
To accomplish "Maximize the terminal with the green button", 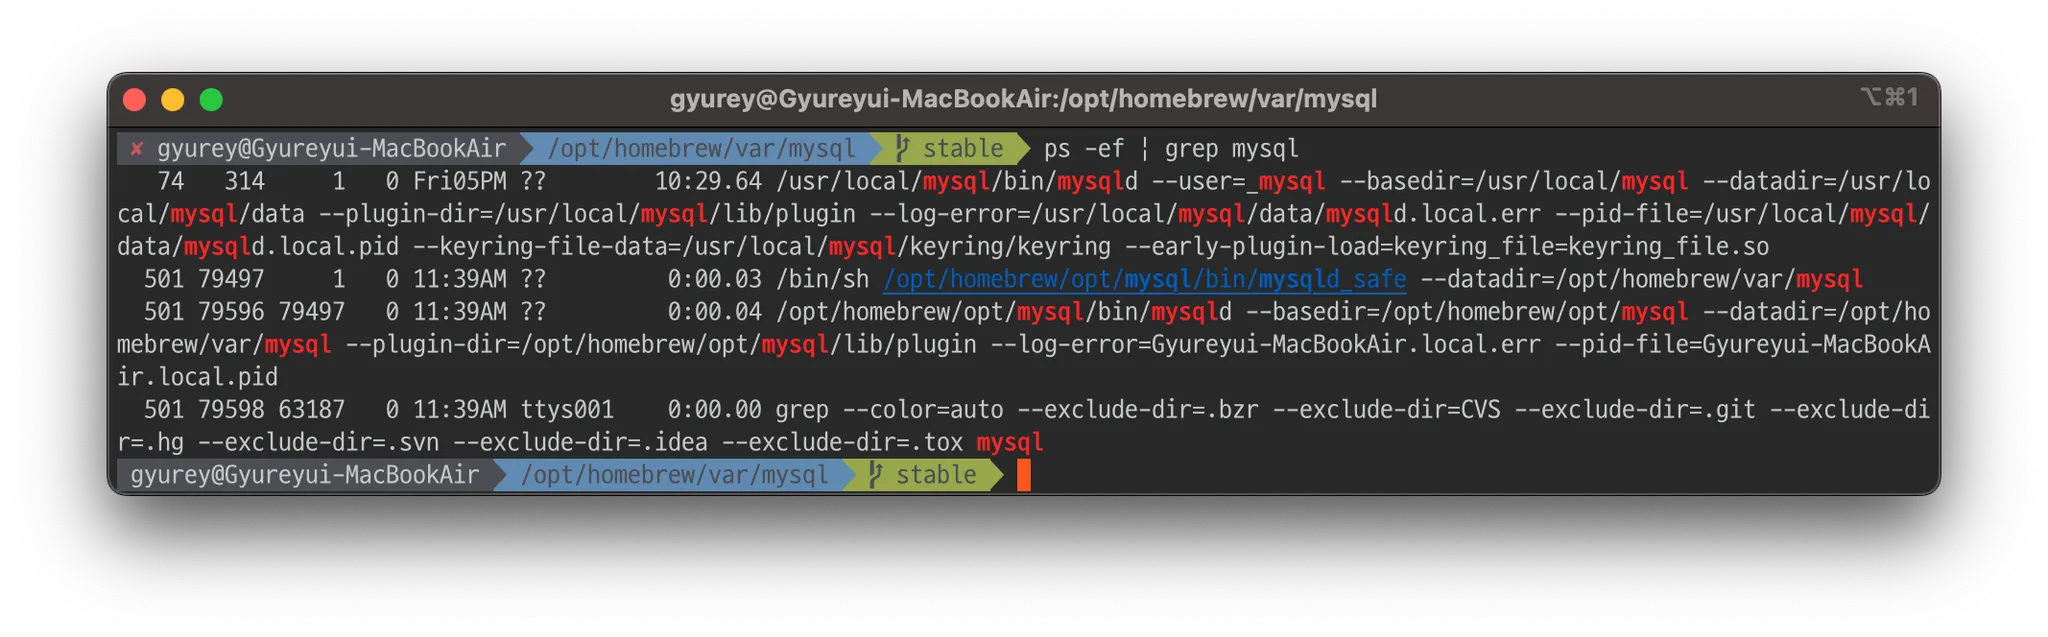I will [x=211, y=100].
